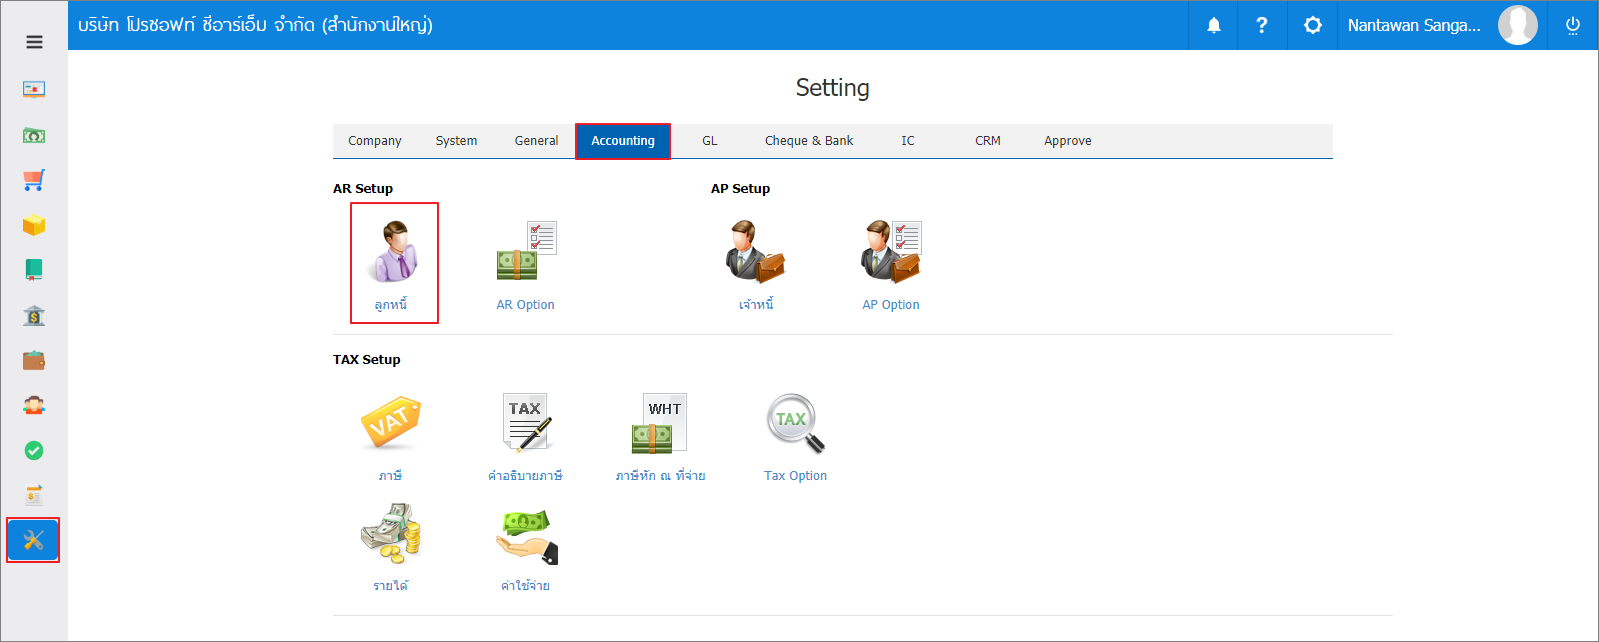
Task: Click the company name in header
Action: tap(255, 25)
